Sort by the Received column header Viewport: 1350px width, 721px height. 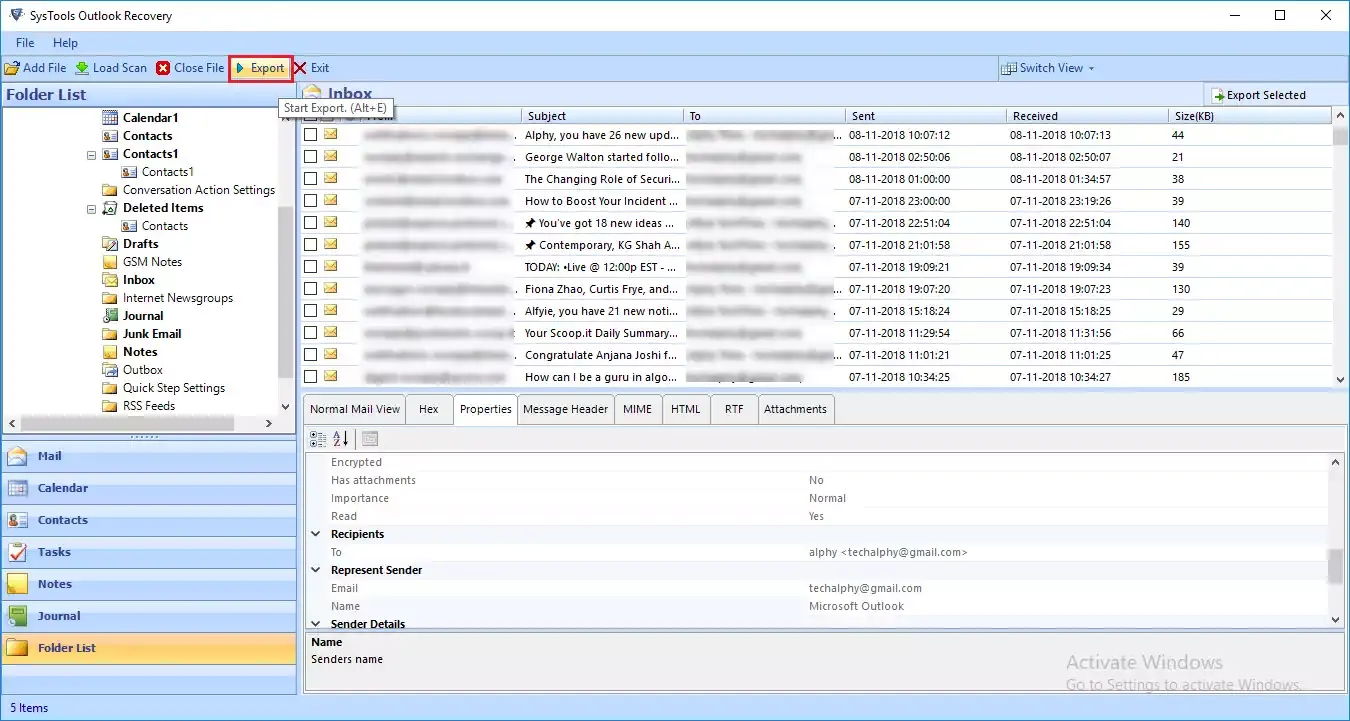click(x=1087, y=116)
